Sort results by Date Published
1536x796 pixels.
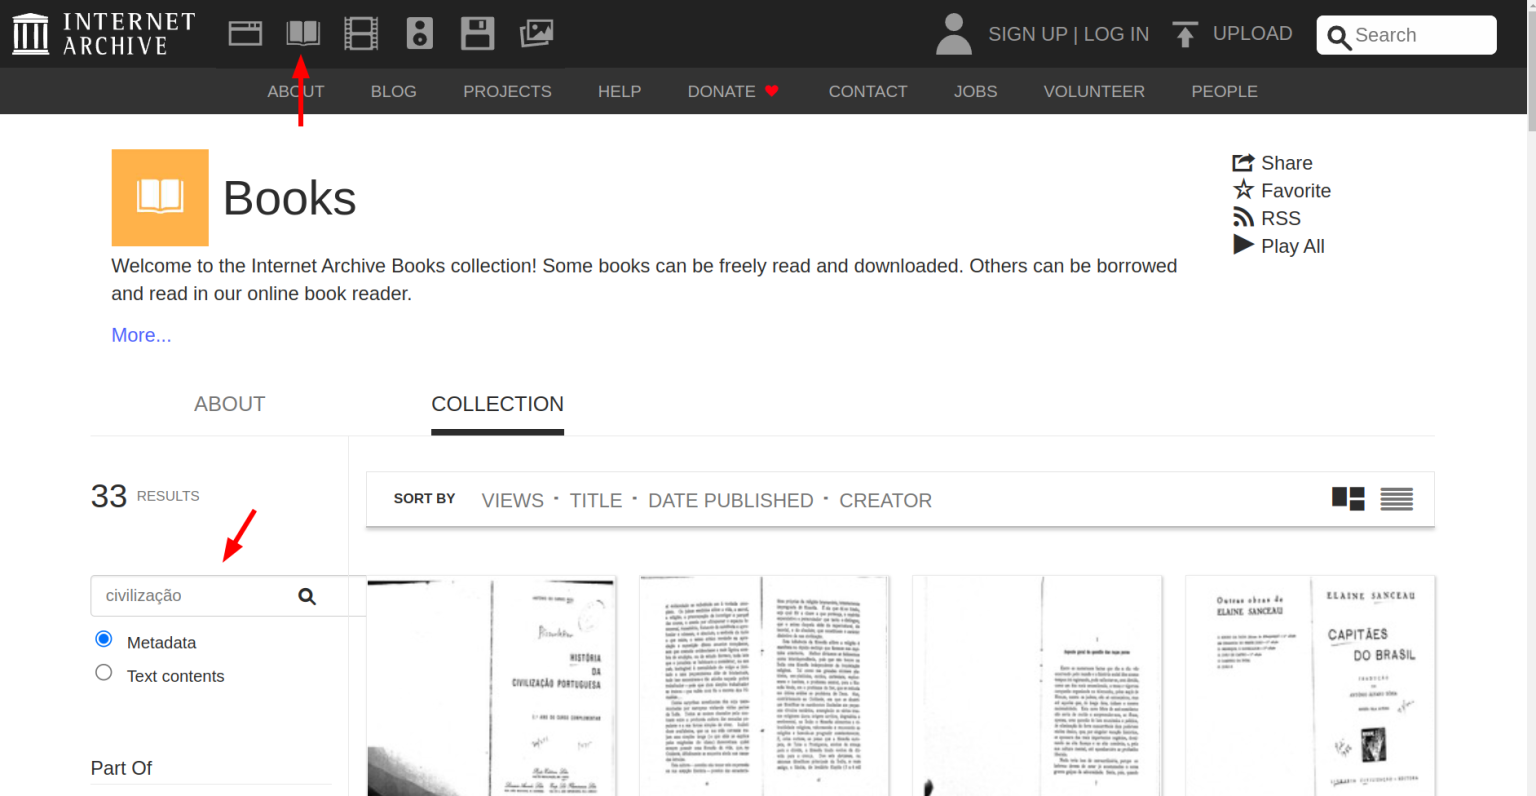pos(730,500)
